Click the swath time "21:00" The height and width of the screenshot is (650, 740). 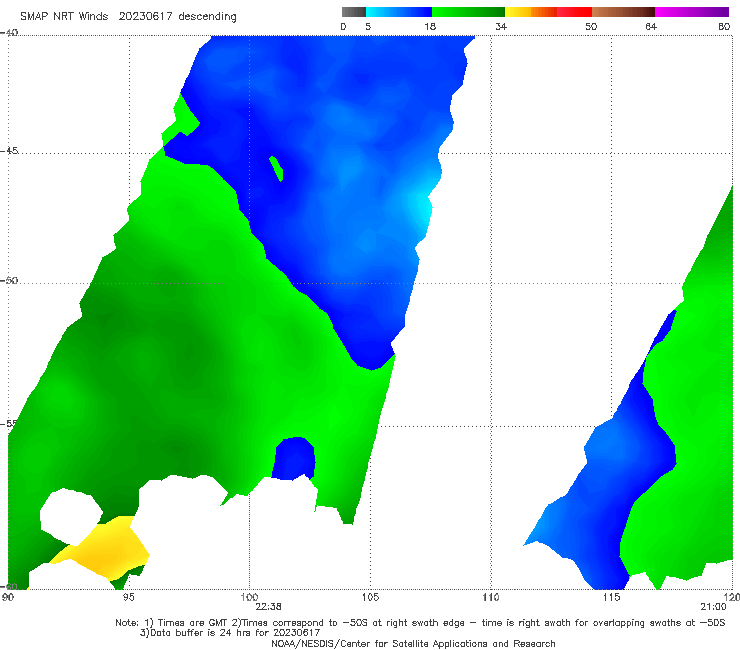[x=713, y=607]
